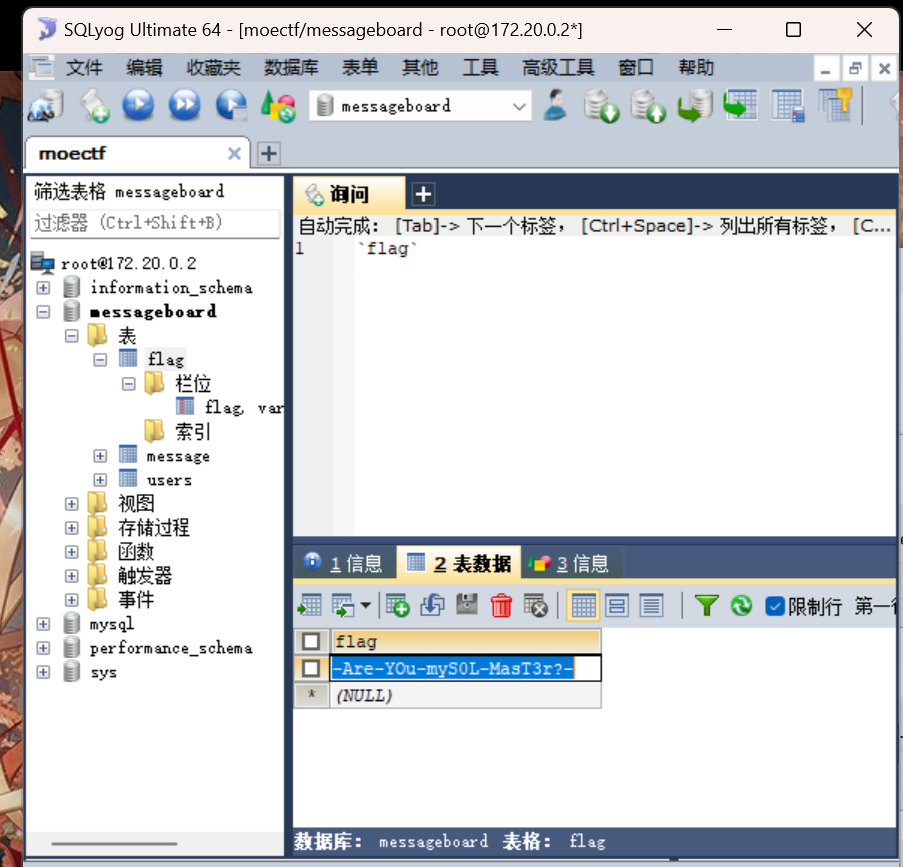Open the 文件 menu

coord(84,68)
